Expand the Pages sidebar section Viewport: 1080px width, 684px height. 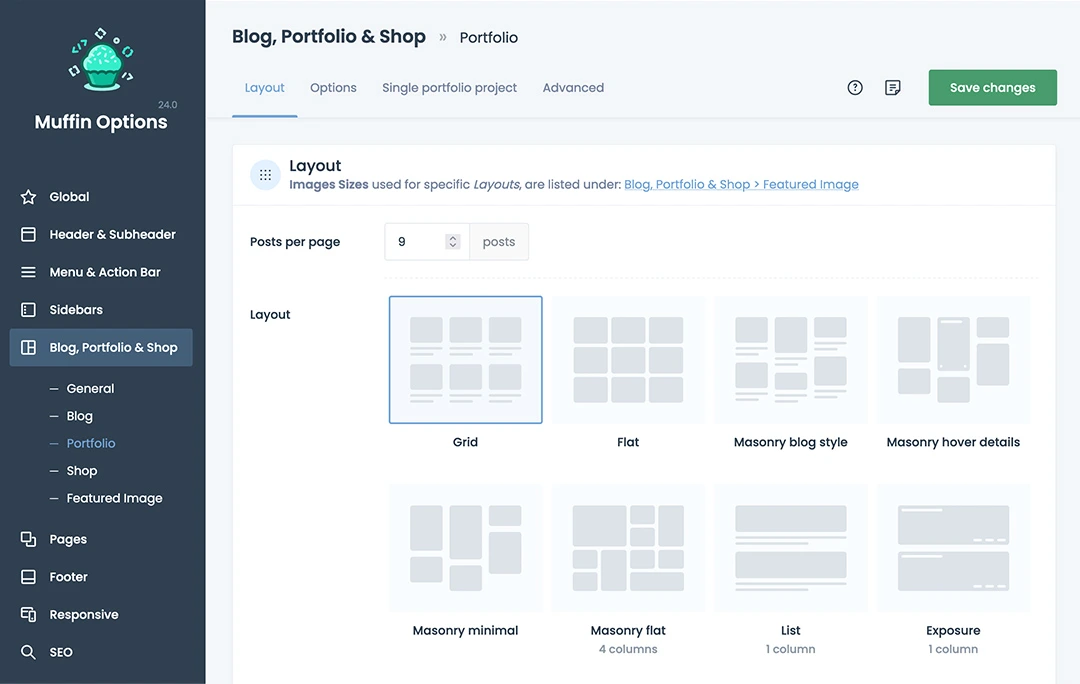[68, 540]
